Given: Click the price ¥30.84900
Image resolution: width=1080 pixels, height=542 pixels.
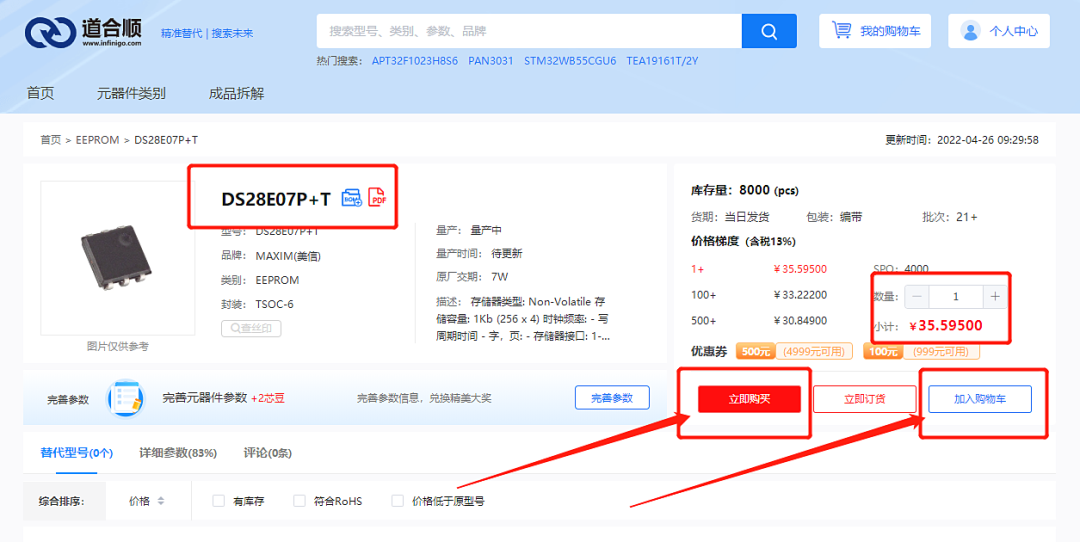Looking at the screenshot, I should pyautogui.click(x=800, y=320).
